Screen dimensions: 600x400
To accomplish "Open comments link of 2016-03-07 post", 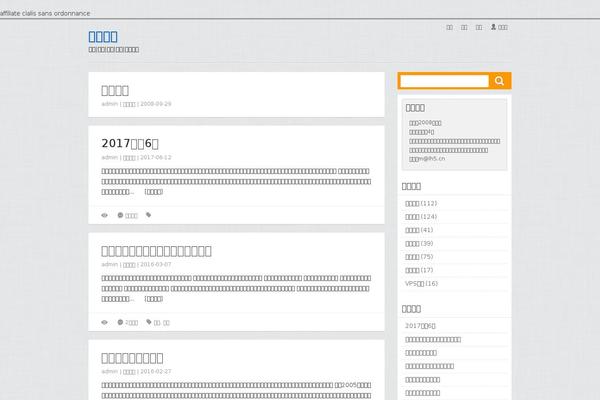I will 132,323.
